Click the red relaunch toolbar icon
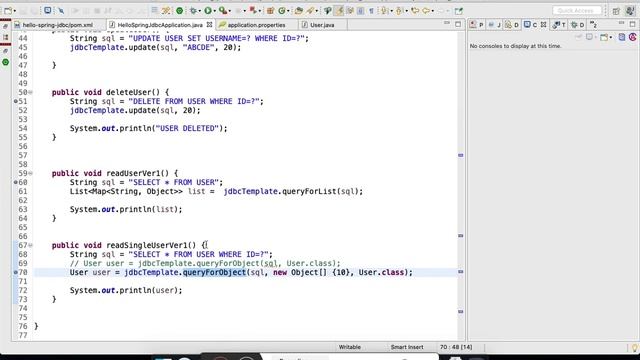Screen dimensions: 640x360 (x=253, y=10)
